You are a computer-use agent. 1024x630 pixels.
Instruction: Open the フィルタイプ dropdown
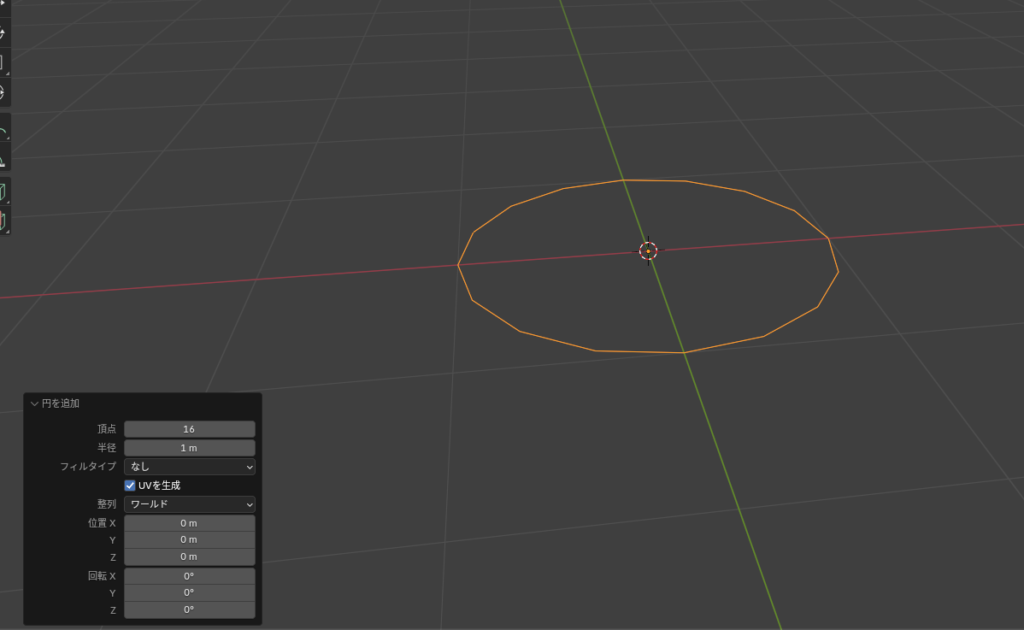tap(189, 466)
